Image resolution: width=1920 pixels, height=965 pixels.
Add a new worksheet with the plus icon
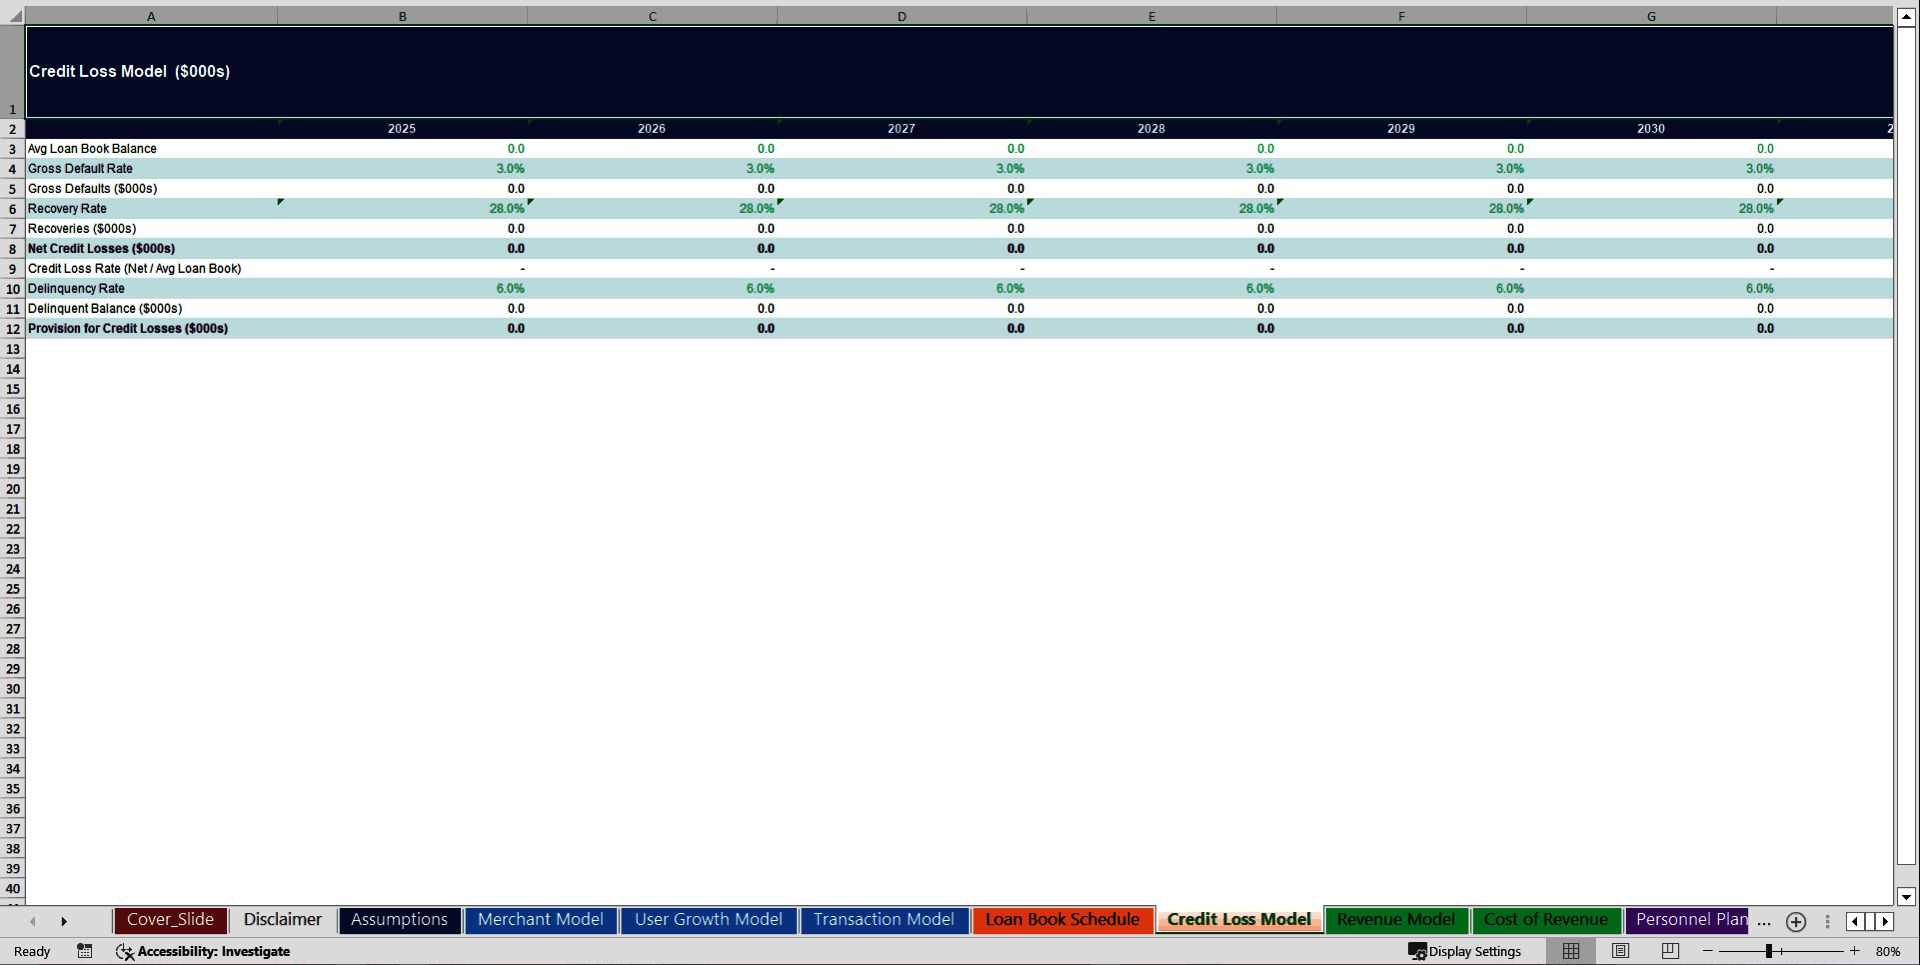tap(1795, 921)
